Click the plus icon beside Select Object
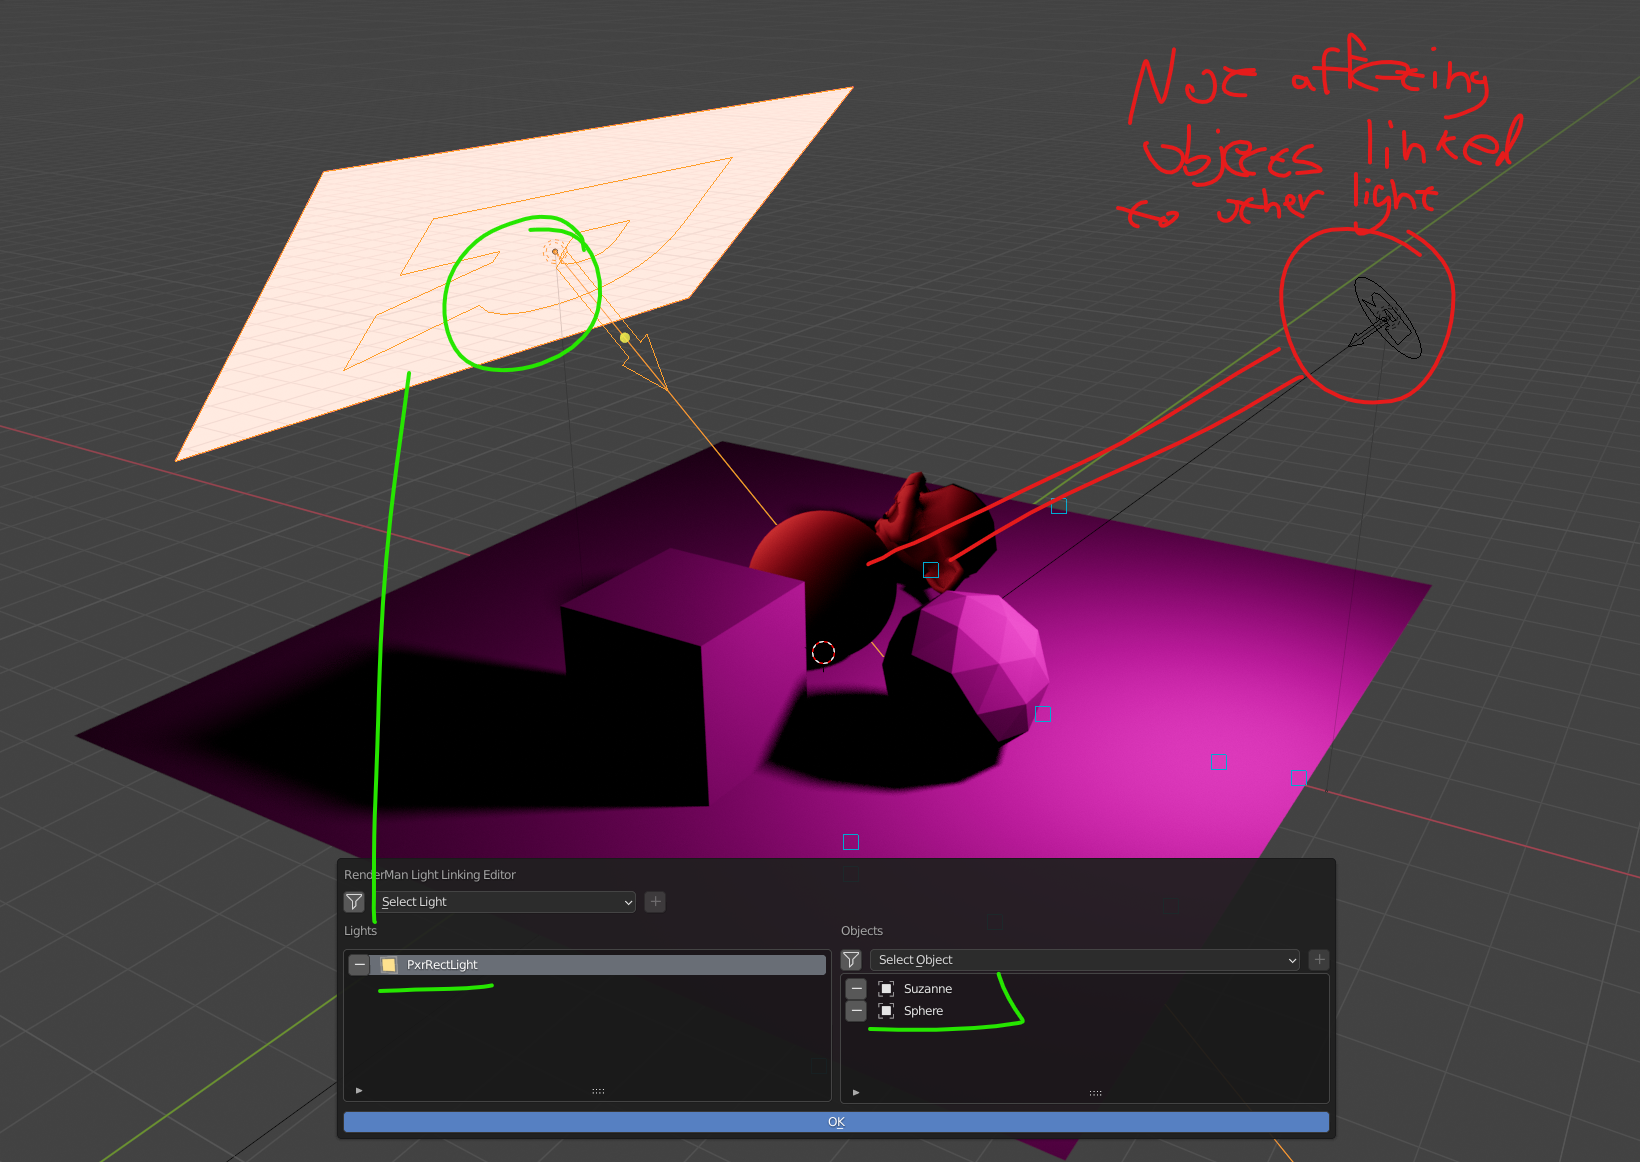The width and height of the screenshot is (1640, 1162). pyautogui.click(x=1318, y=959)
